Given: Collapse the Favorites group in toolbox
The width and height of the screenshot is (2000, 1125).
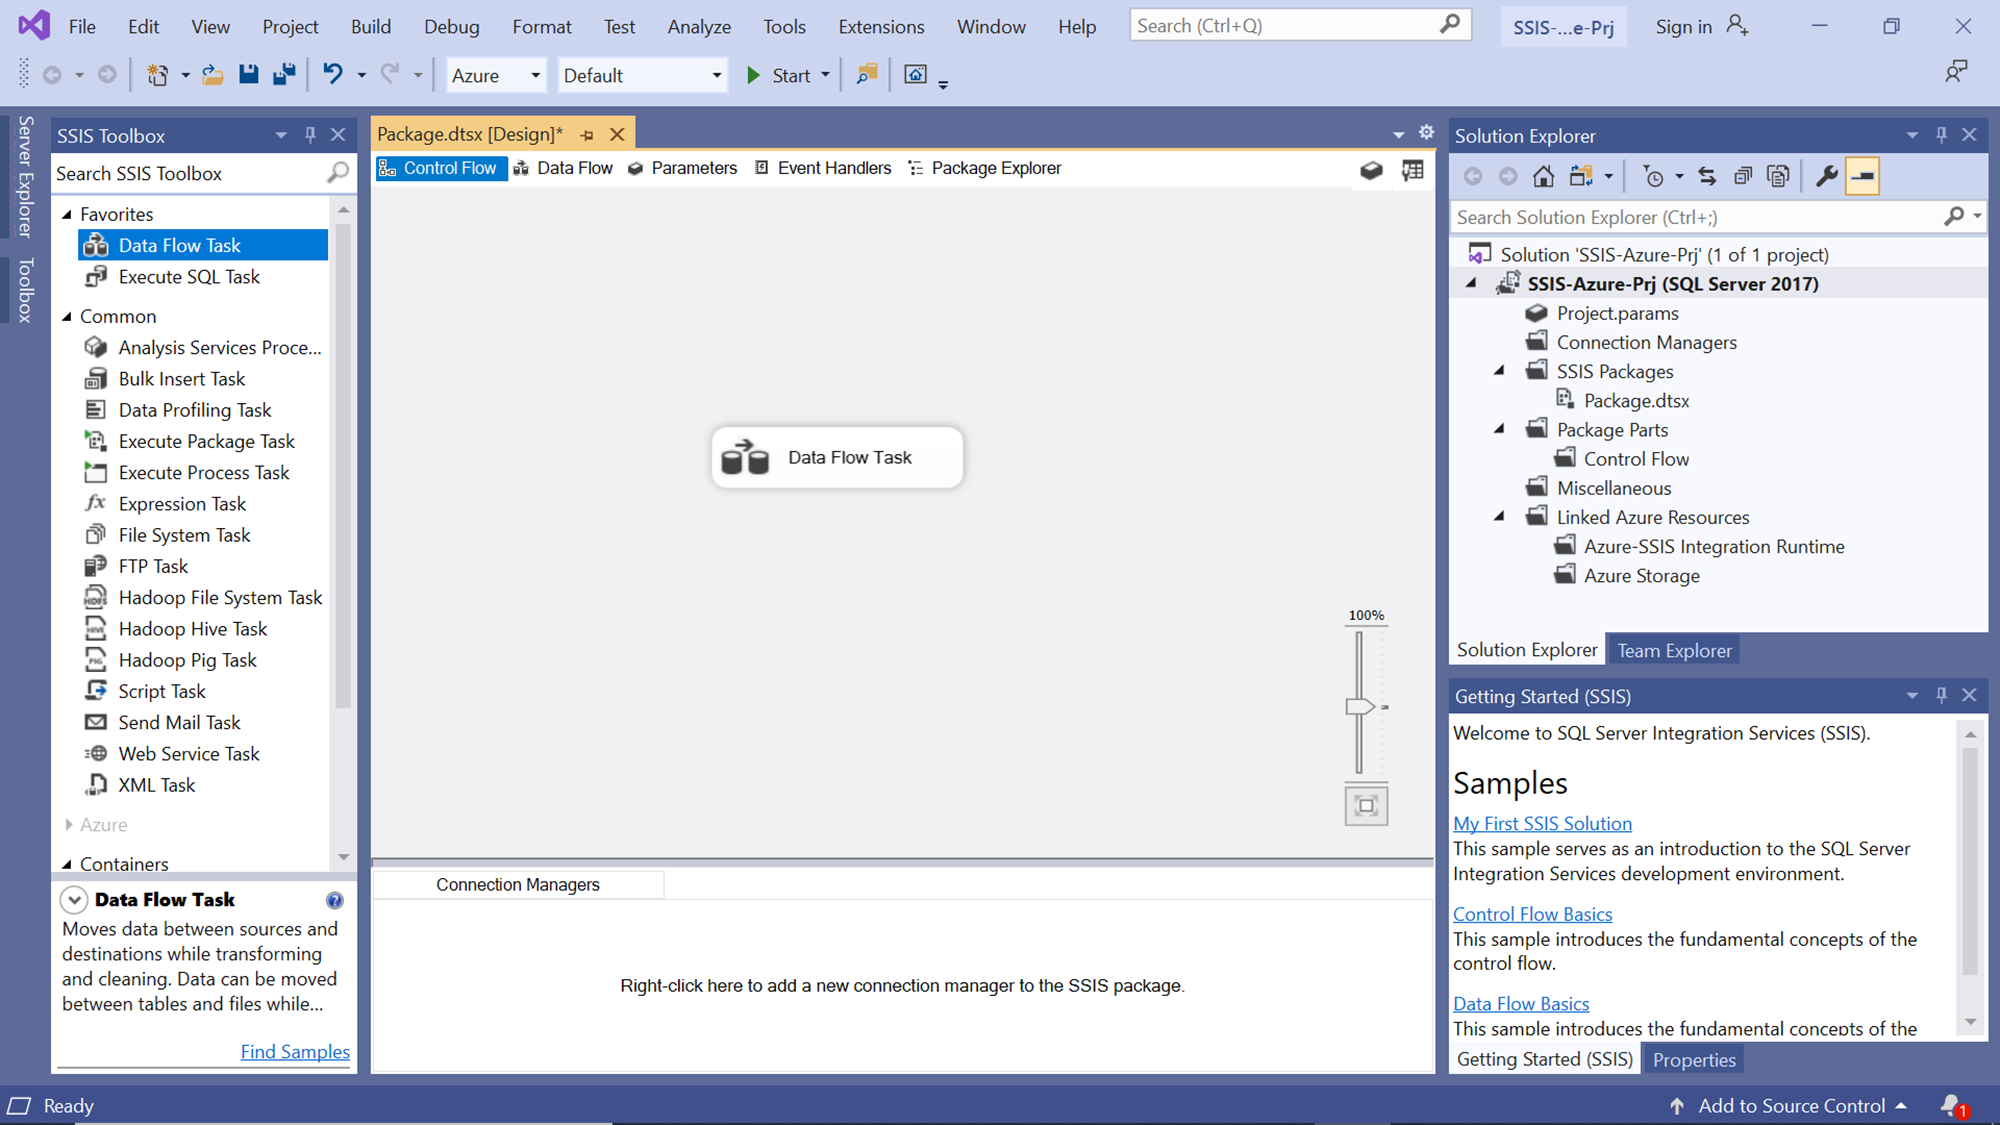Looking at the screenshot, I should click(x=67, y=214).
